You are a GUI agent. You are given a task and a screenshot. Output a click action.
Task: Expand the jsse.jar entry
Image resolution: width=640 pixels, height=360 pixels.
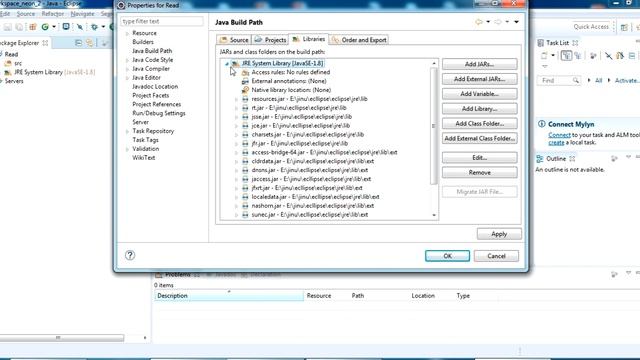236,117
